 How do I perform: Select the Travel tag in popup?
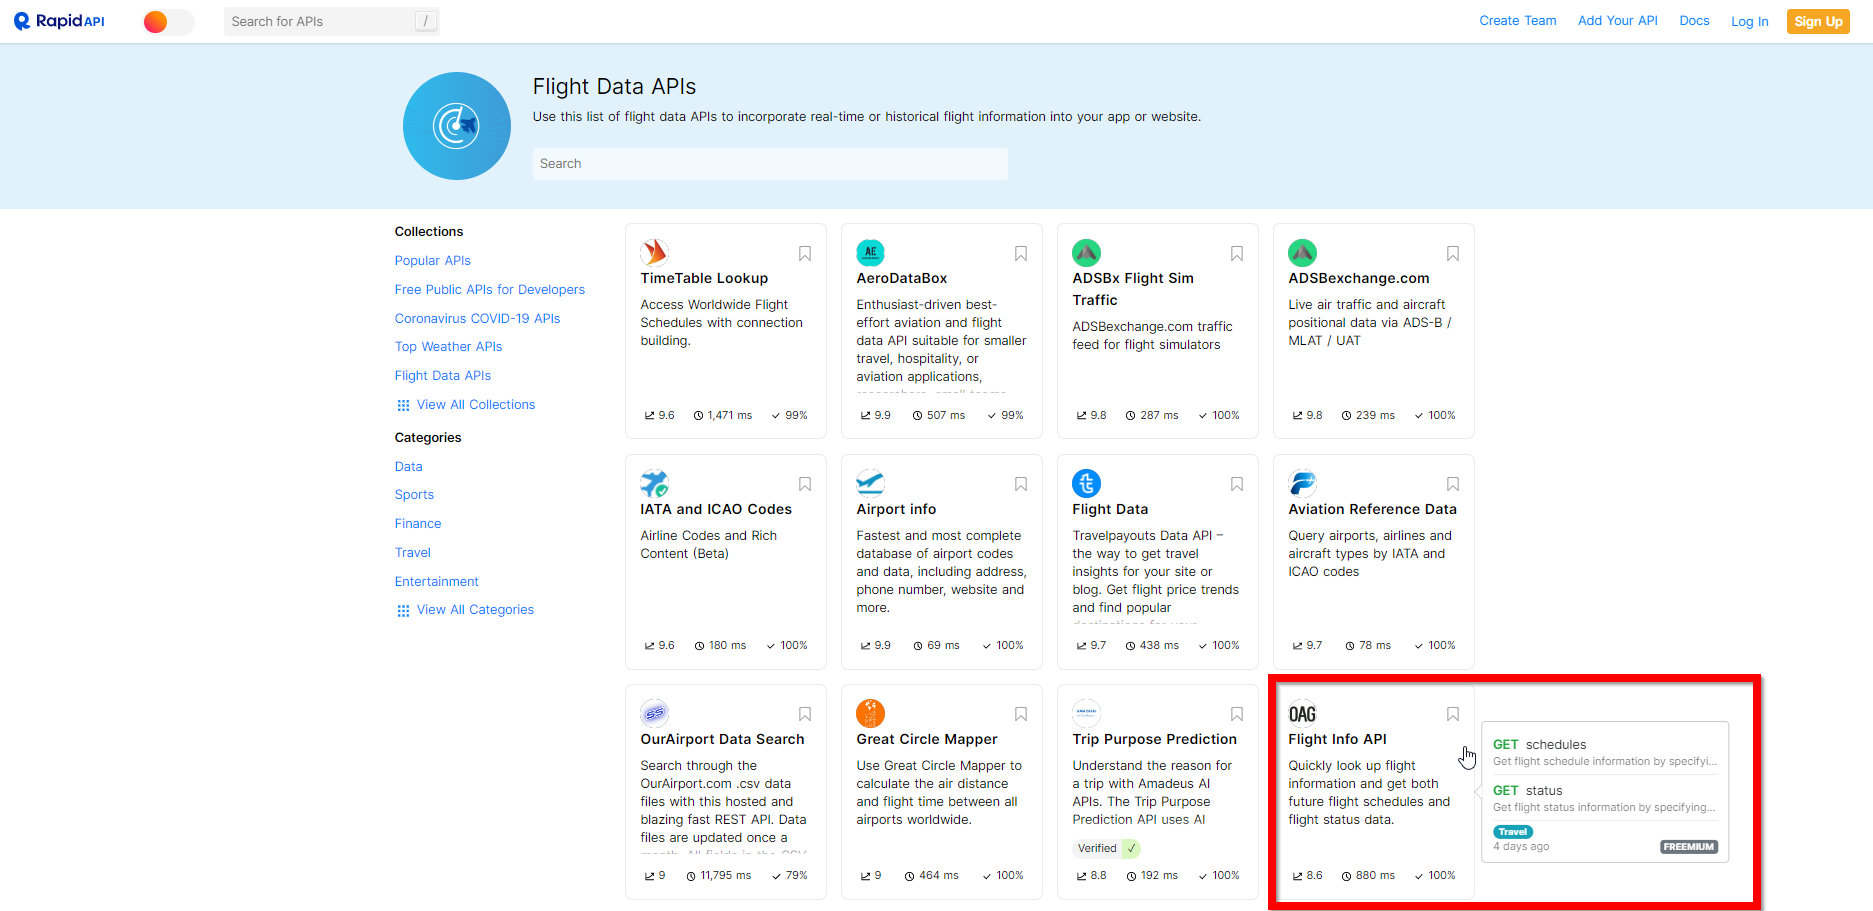coord(1512,832)
